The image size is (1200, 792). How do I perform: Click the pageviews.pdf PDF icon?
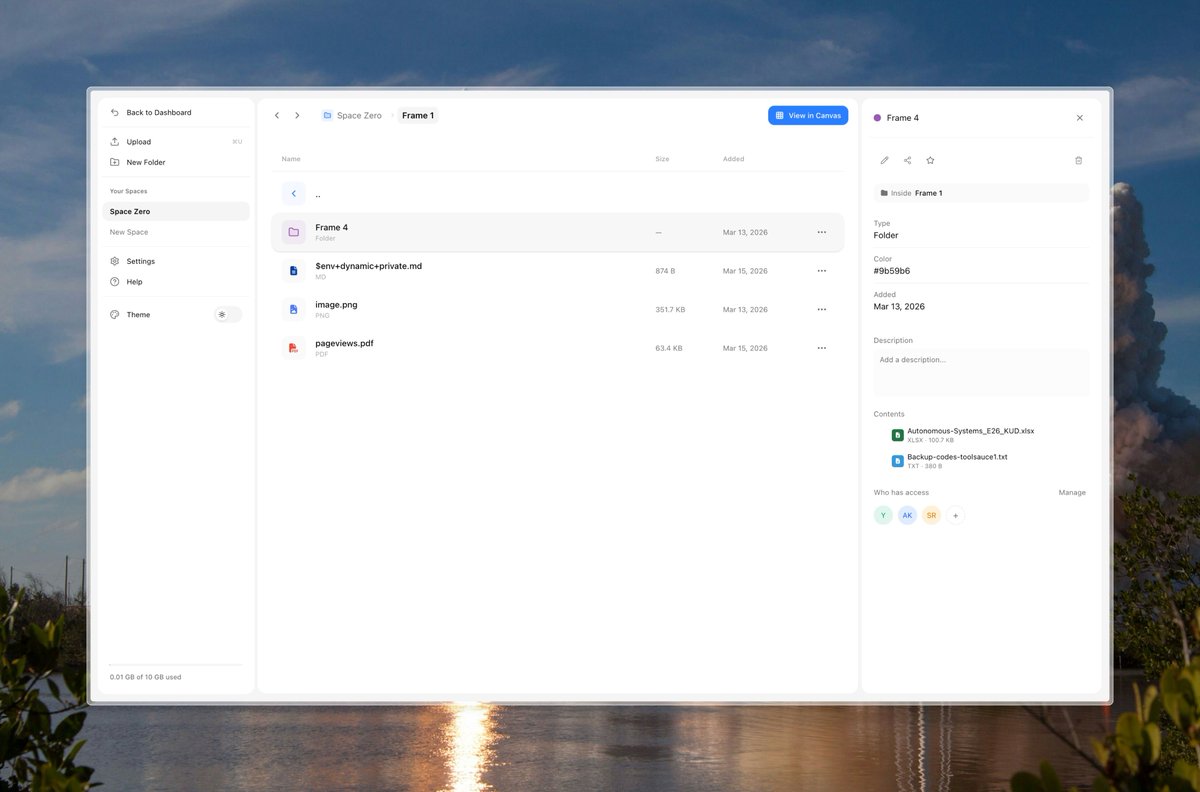[x=294, y=348]
